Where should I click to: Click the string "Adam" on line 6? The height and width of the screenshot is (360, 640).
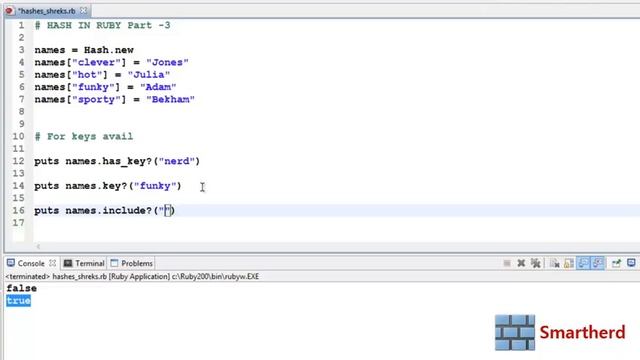[158, 87]
